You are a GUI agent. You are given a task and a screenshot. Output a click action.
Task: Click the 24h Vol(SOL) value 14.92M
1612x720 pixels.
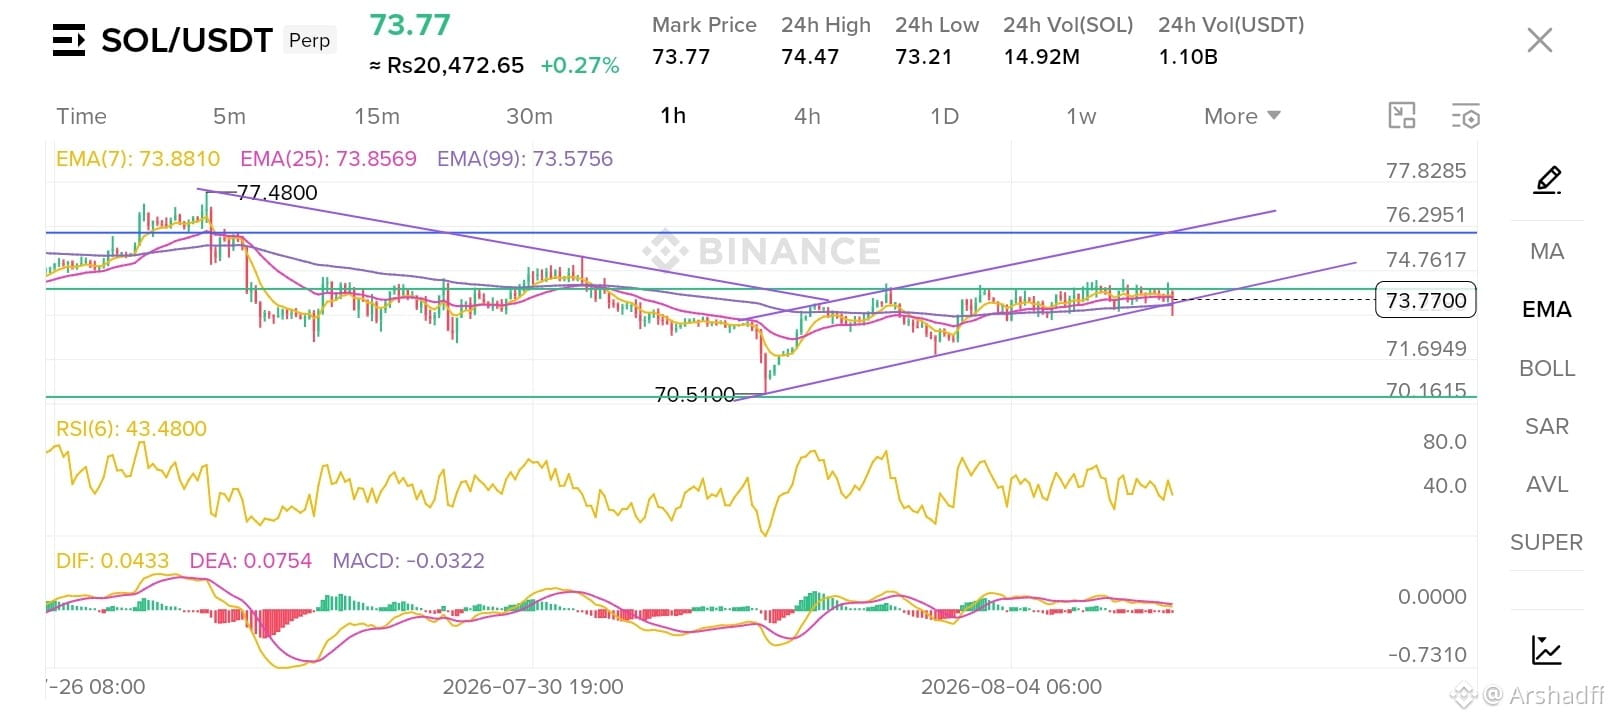click(x=1042, y=56)
